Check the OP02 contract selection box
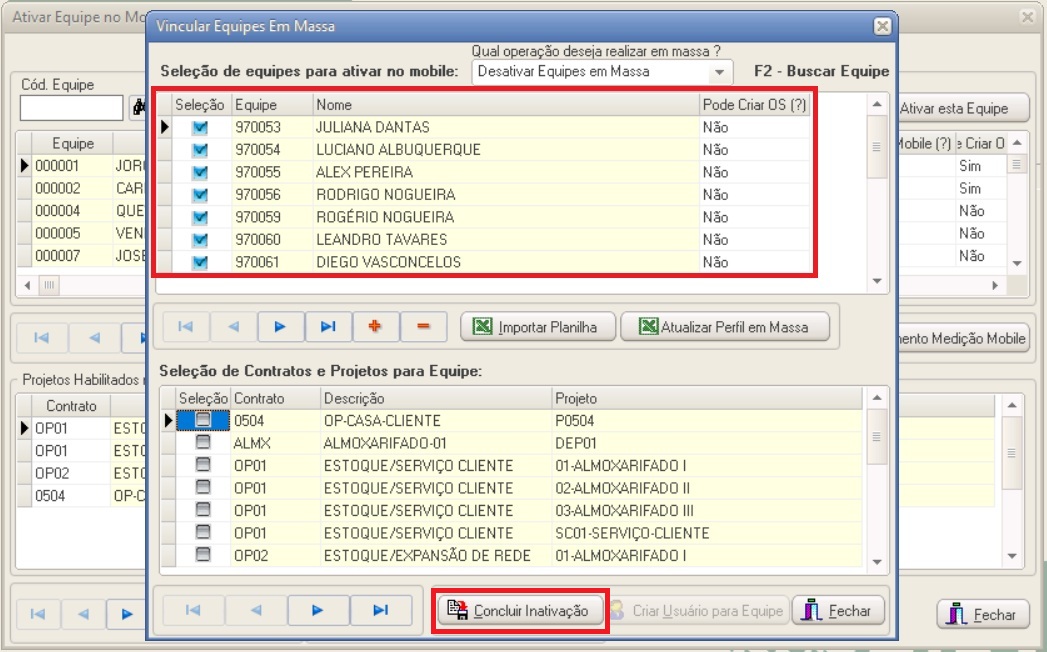 pyautogui.click(x=203, y=555)
